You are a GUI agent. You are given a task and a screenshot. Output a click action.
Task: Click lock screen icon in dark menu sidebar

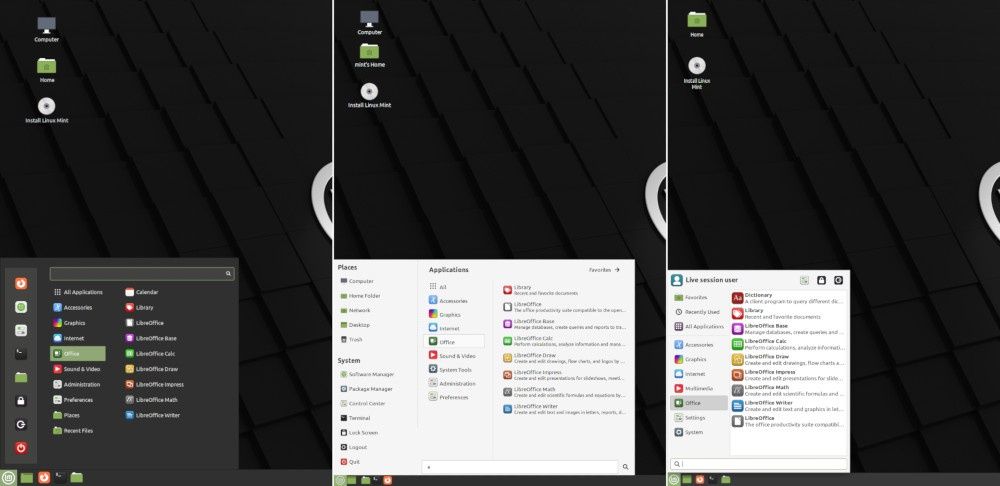point(21,401)
